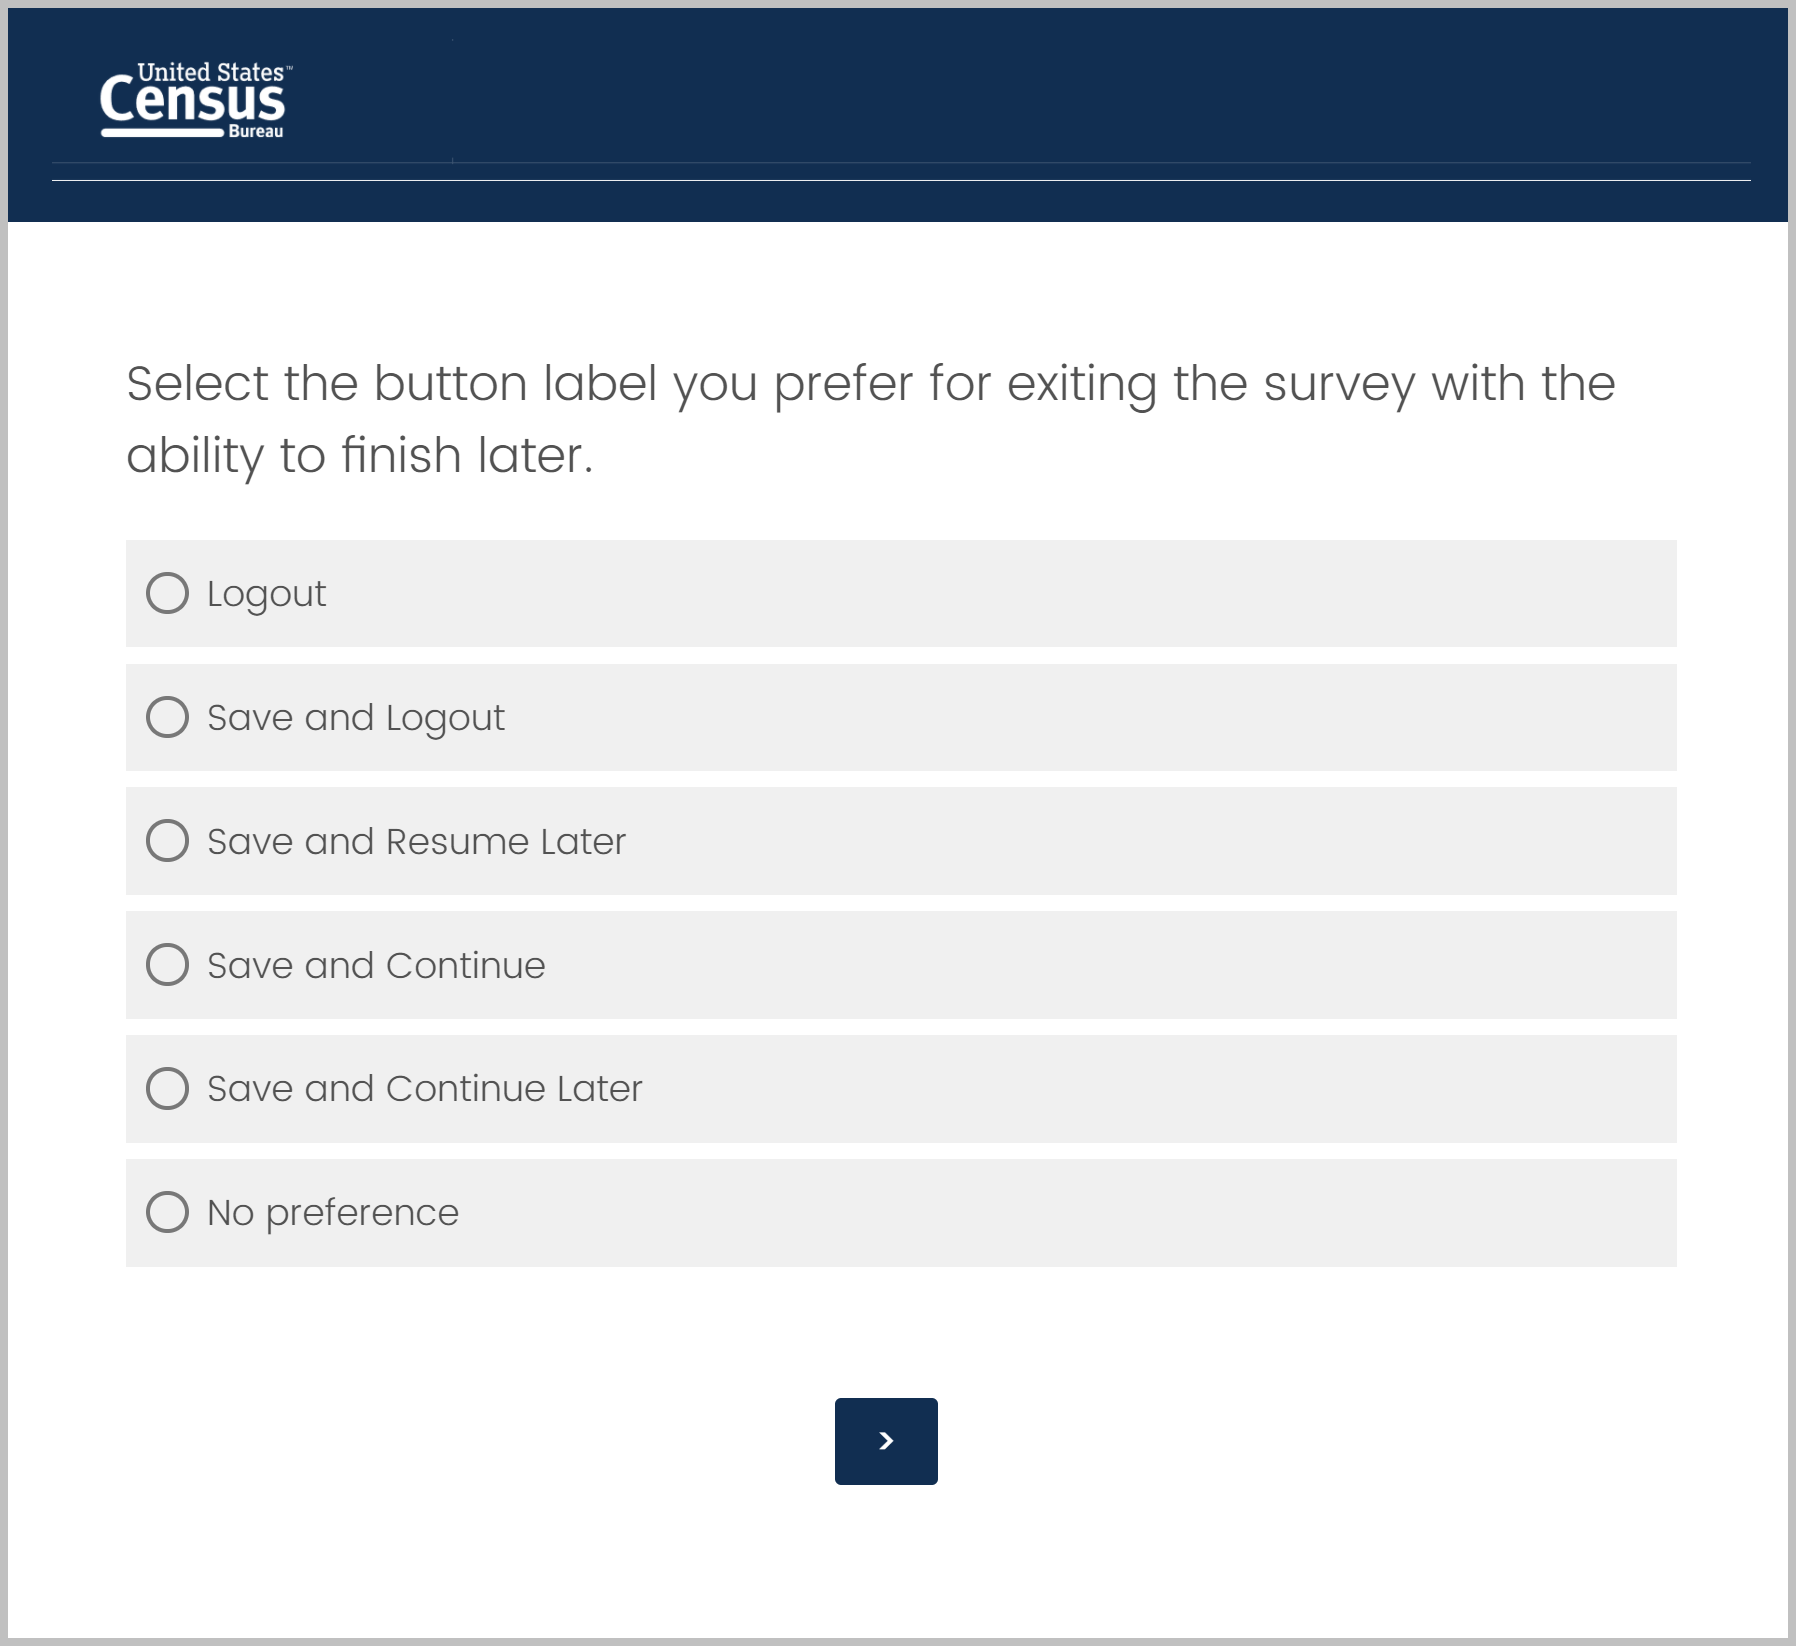Click the "Save and Logout" label text

click(356, 718)
